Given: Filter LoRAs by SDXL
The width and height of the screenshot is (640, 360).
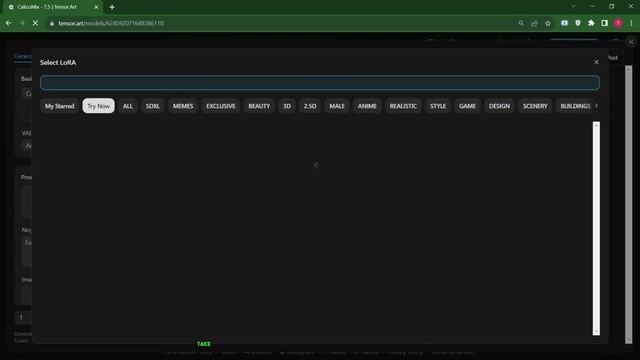Looking at the screenshot, I should 153,106.
